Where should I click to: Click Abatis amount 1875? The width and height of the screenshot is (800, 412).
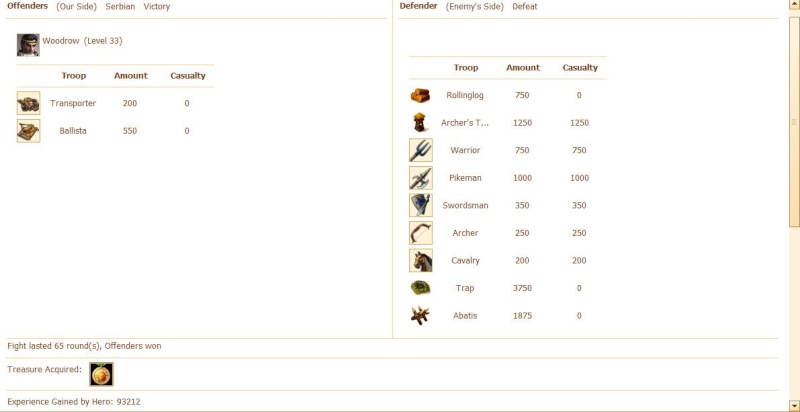point(522,316)
